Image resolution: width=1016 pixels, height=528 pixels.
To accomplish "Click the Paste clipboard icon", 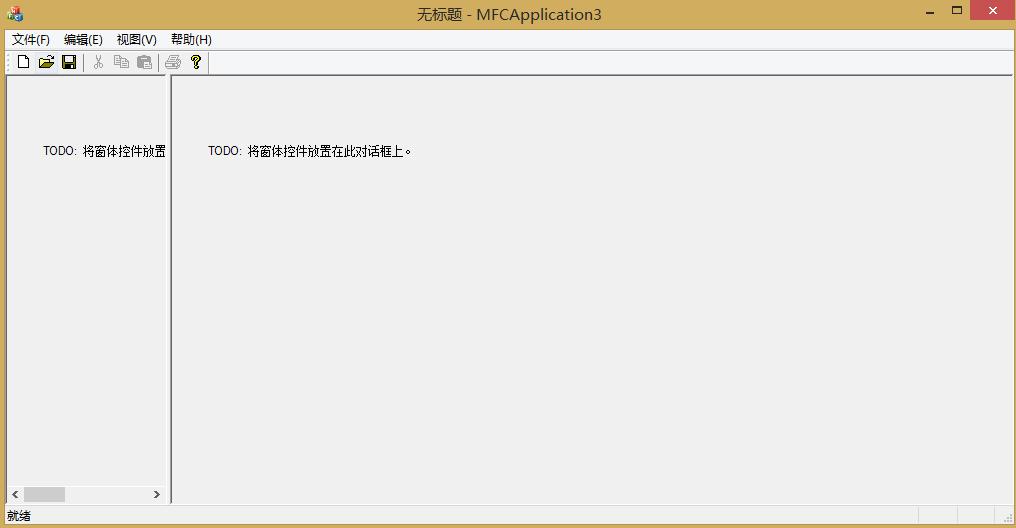I will point(144,62).
